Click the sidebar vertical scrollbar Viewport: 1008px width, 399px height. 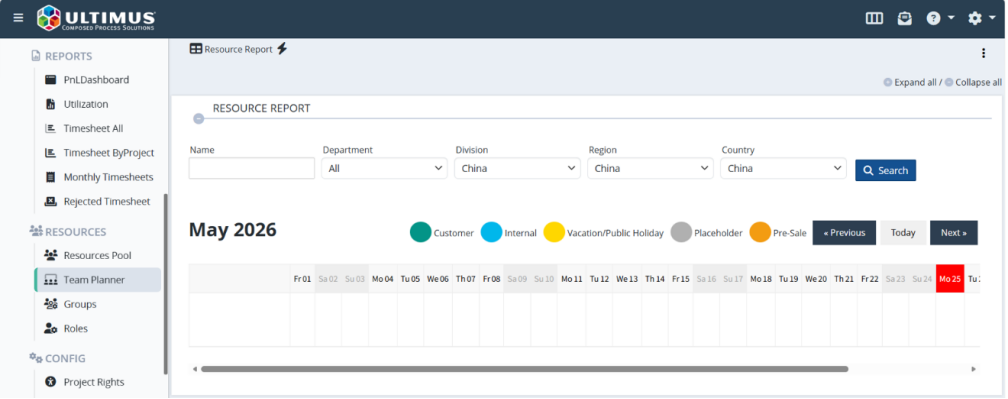(x=166, y=284)
